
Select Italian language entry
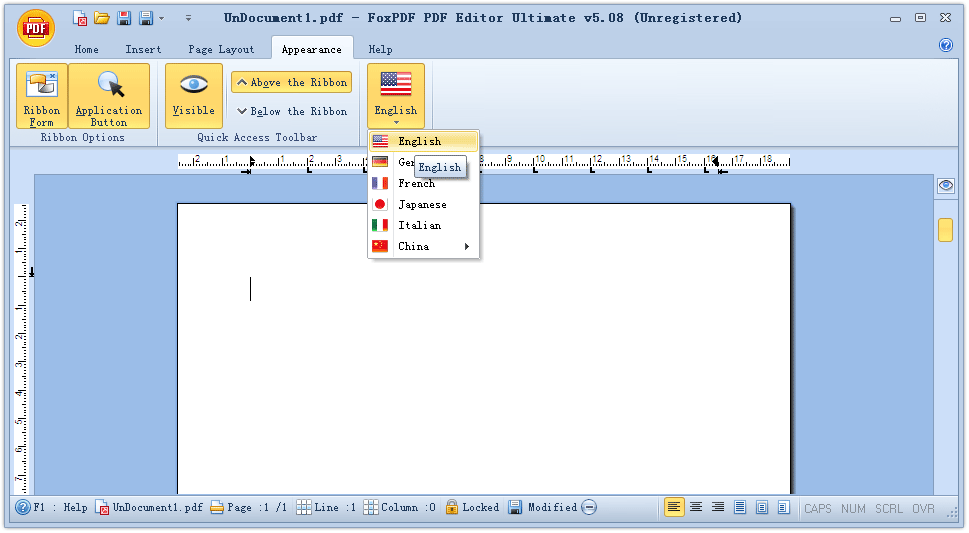[423, 226]
